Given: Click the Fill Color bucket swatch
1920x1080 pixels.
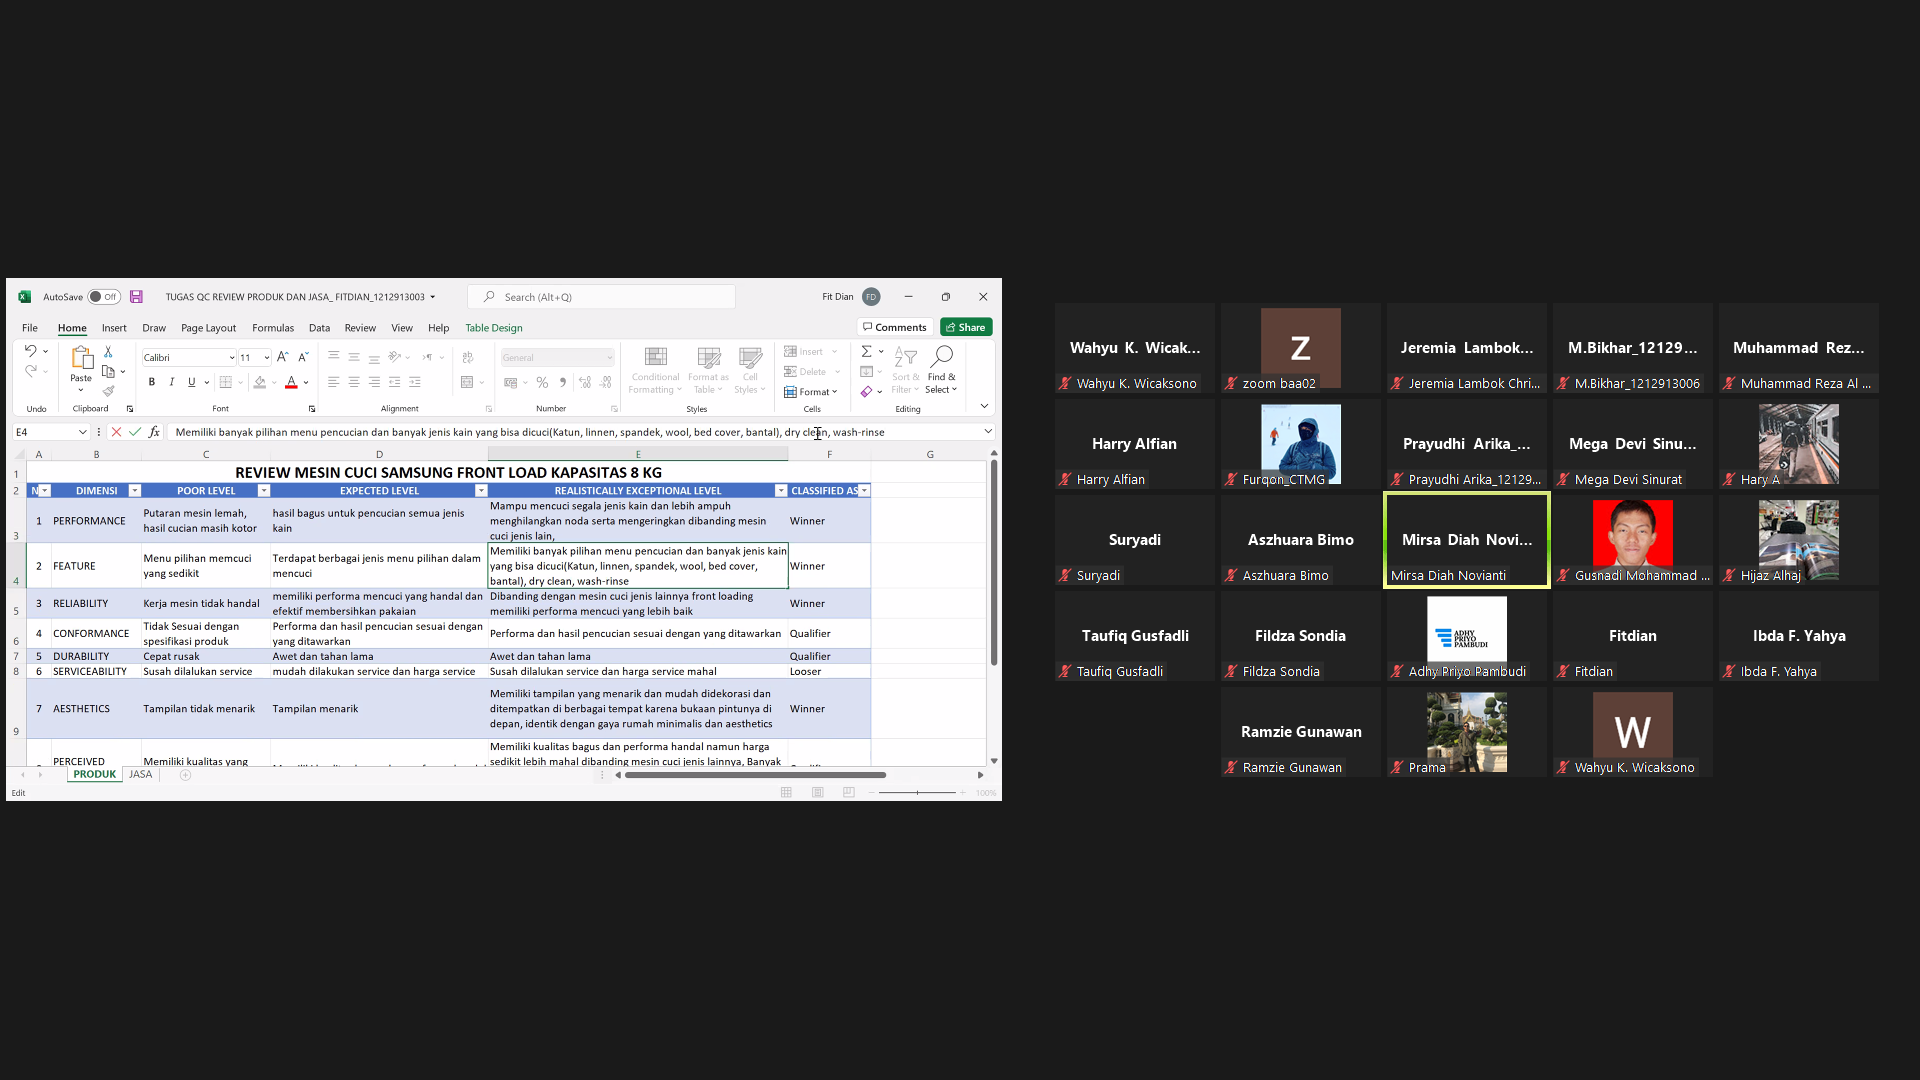Looking at the screenshot, I should point(260,382).
